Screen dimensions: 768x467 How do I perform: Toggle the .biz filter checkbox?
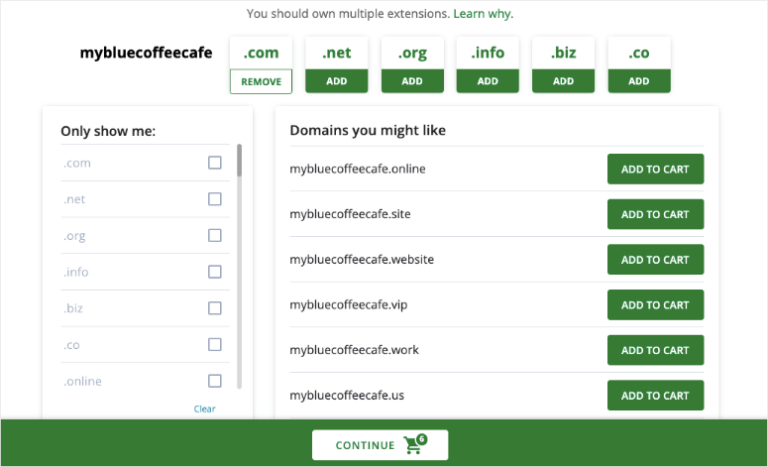pyautogui.click(x=215, y=308)
